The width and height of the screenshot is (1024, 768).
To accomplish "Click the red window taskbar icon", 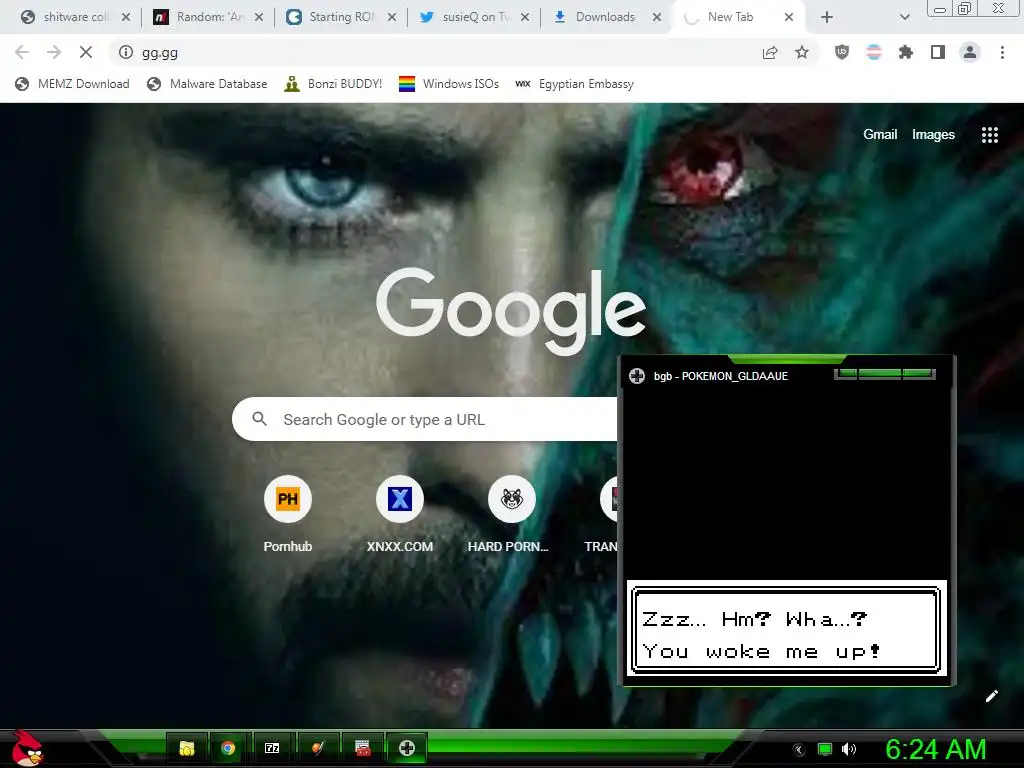I will tap(362, 748).
